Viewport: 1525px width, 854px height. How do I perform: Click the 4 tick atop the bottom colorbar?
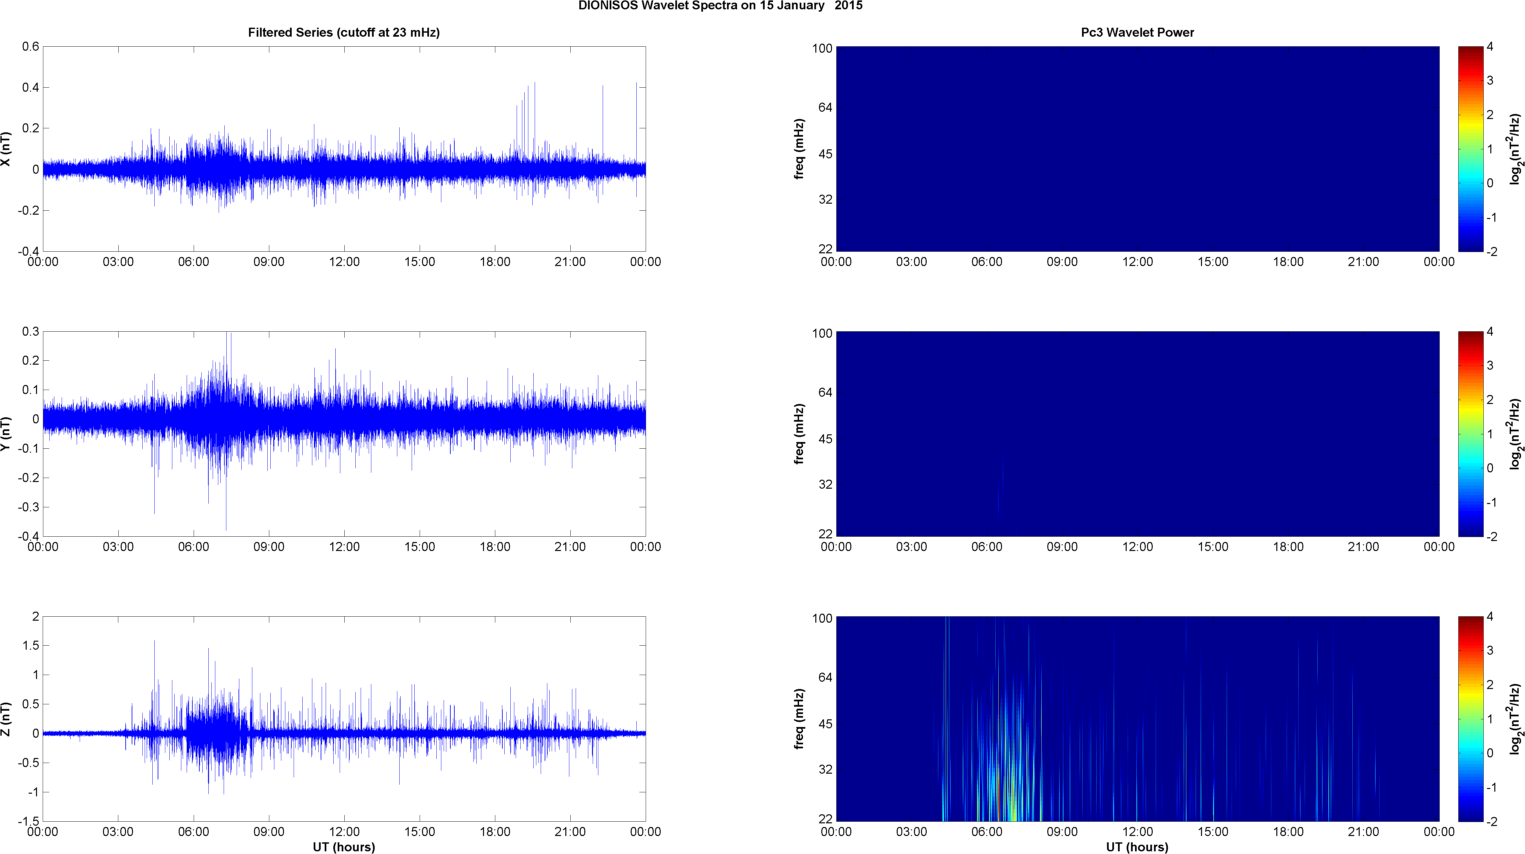(1490, 617)
